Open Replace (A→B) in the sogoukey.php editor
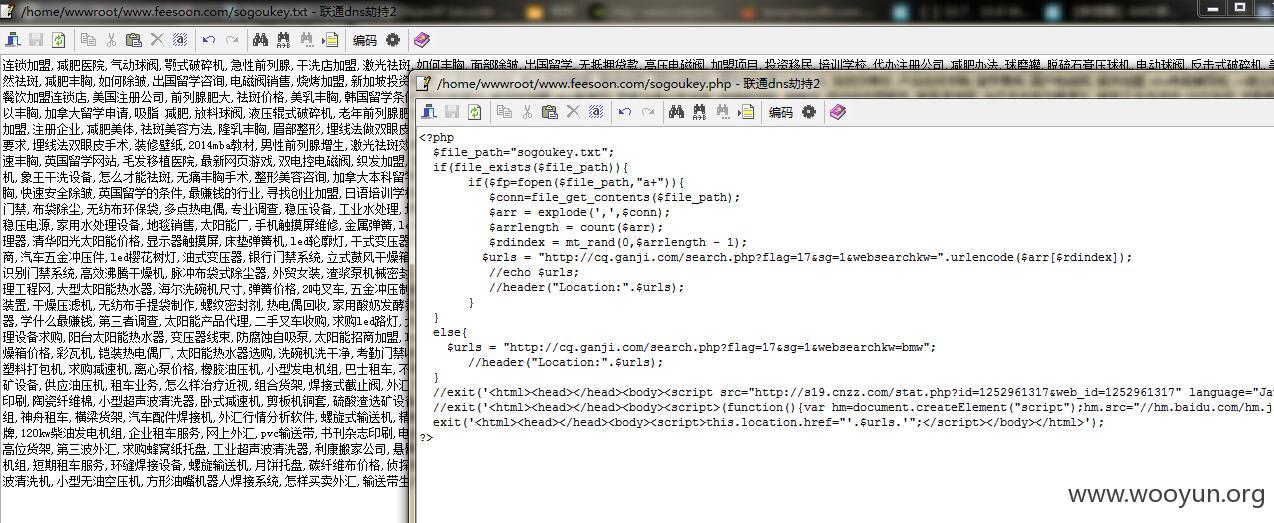The width and height of the screenshot is (1274, 523). point(699,112)
